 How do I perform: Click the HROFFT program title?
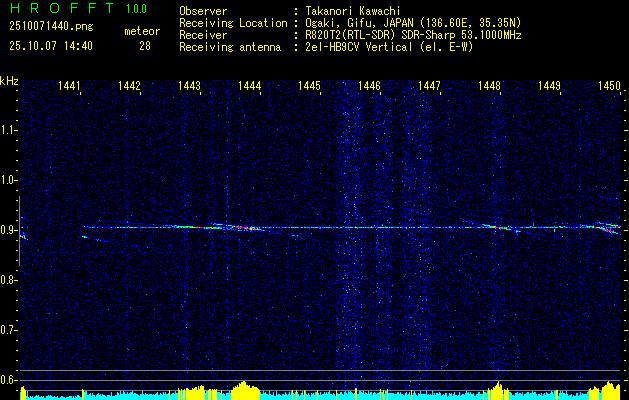(62, 8)
